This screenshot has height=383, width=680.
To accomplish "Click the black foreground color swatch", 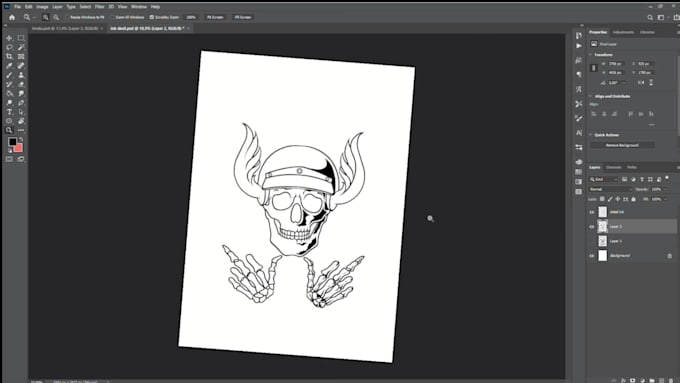I will pos(12,142).
